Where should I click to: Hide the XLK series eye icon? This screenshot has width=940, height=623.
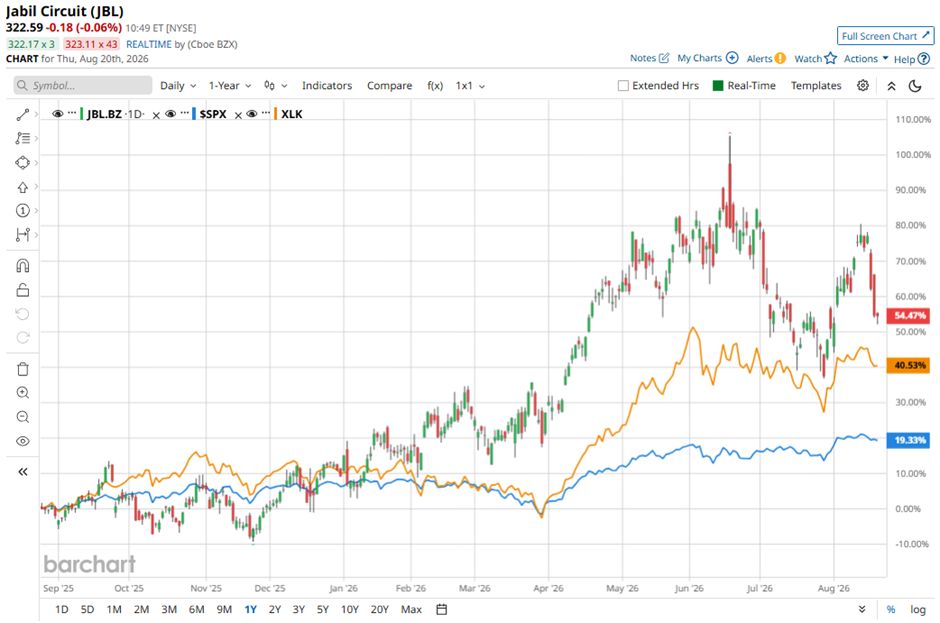pos(252,114)
